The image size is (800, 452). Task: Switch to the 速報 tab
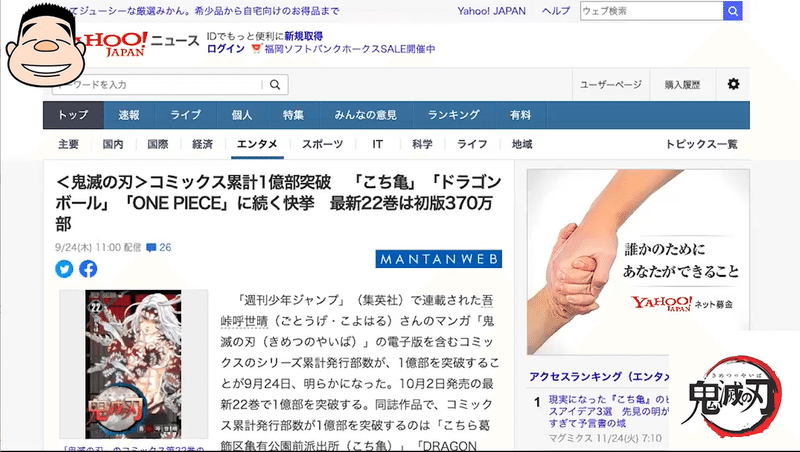coord(129,115)
